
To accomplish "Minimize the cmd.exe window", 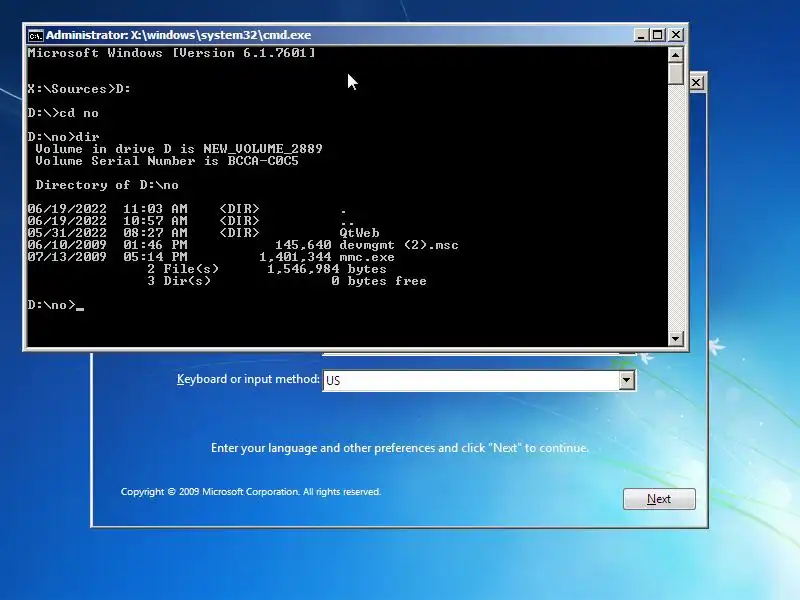I will tap(641, 35).
